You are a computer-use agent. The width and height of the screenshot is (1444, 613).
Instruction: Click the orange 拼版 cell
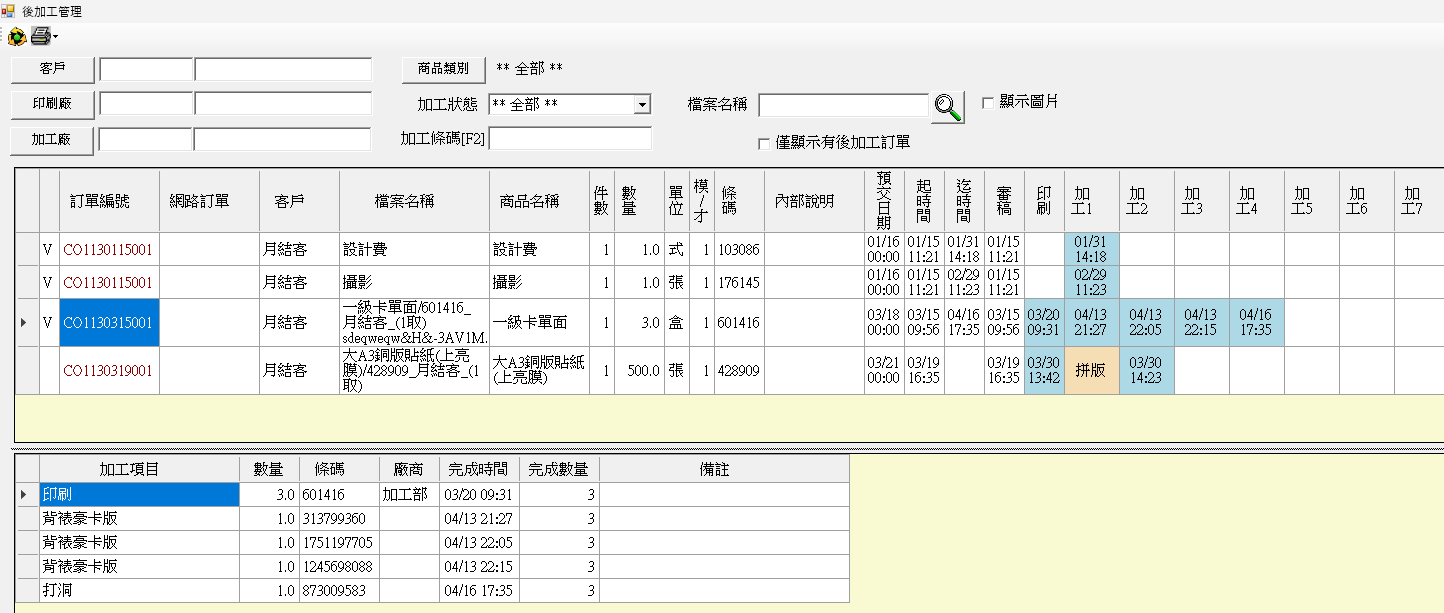coord(1092,371)
